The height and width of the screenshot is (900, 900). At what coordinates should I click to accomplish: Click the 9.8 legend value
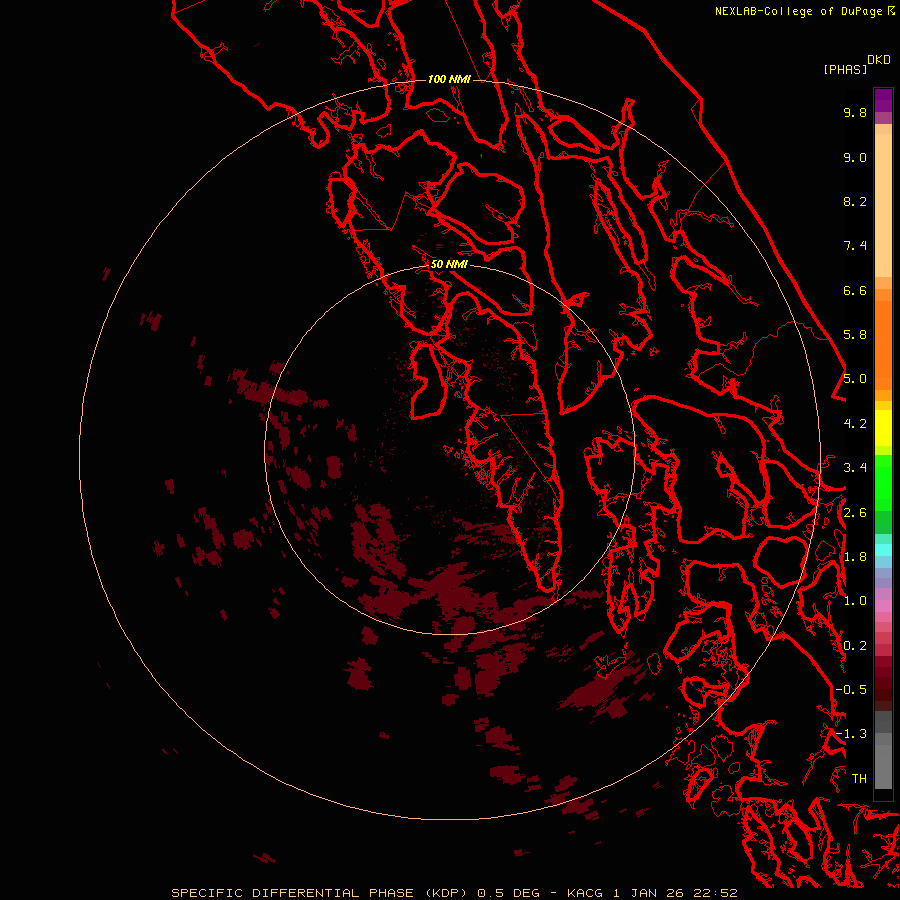click(855, 112)
